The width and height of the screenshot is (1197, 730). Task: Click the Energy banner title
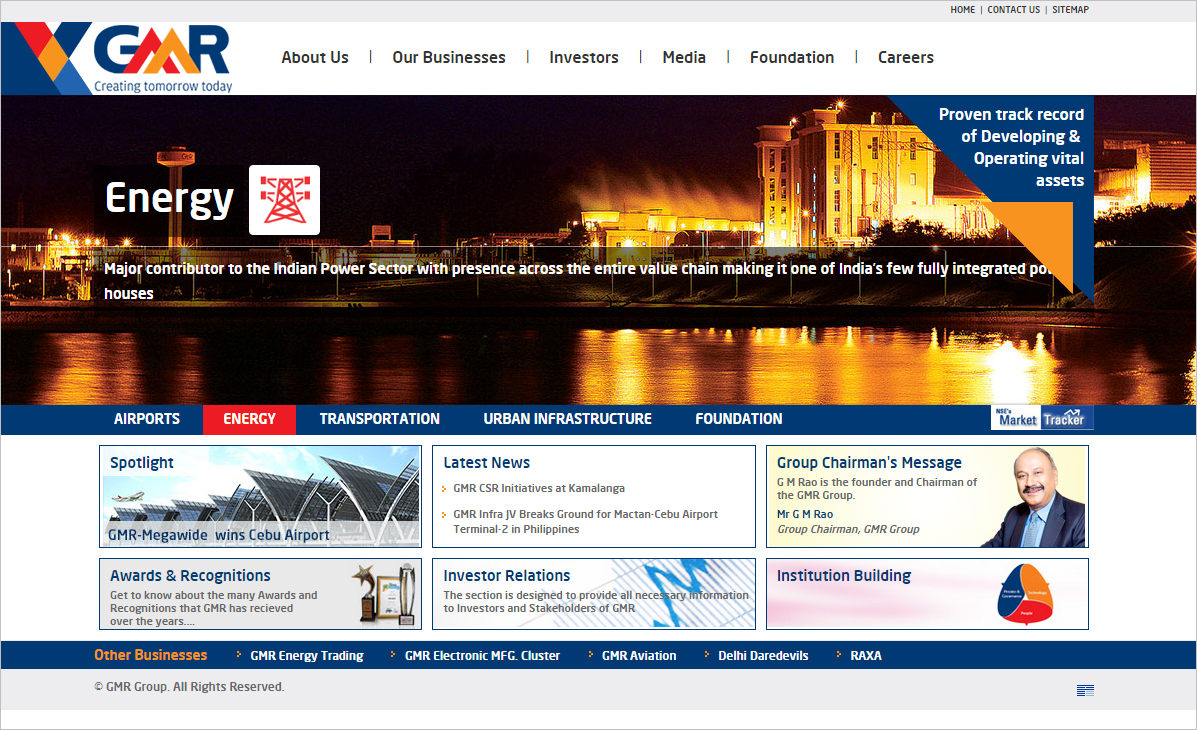[169, 199]
